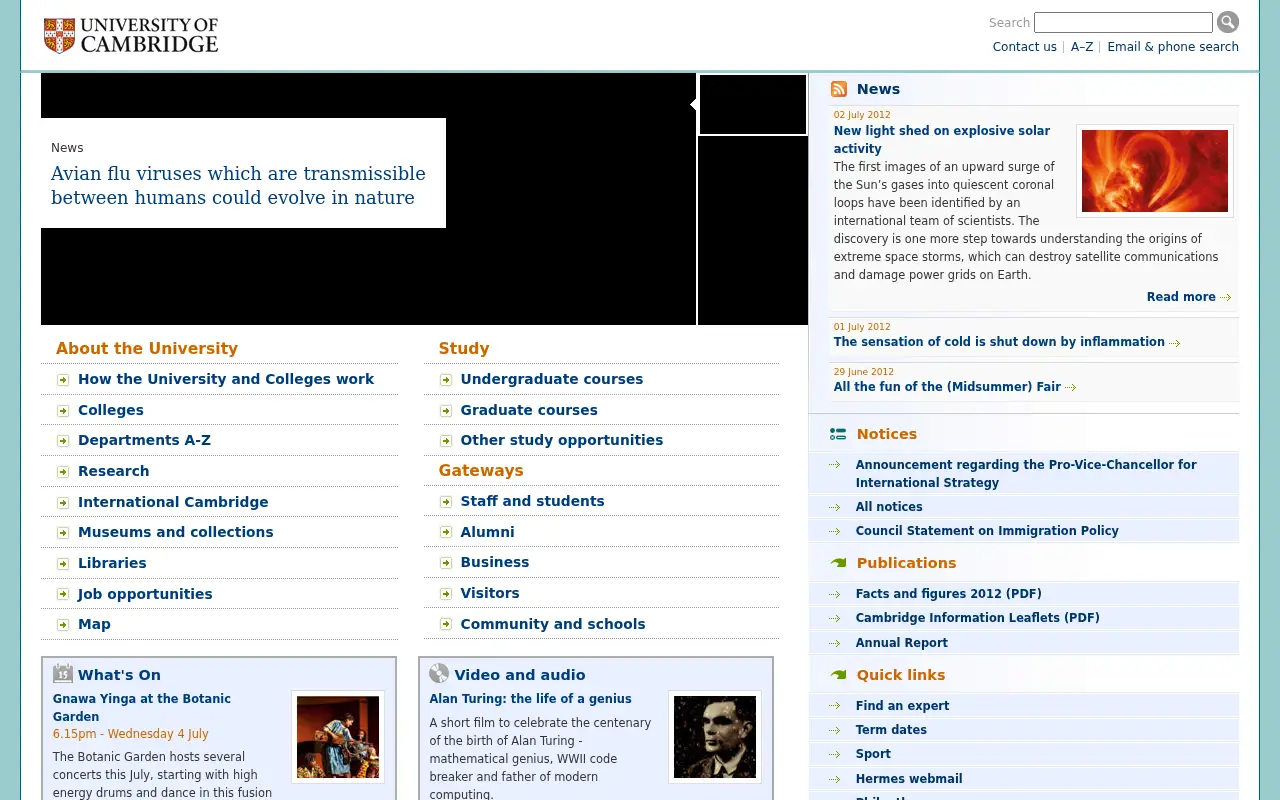Open the A–Z index link
This screenshot has width=1280, height=800.
click(x=1082, y=47)
